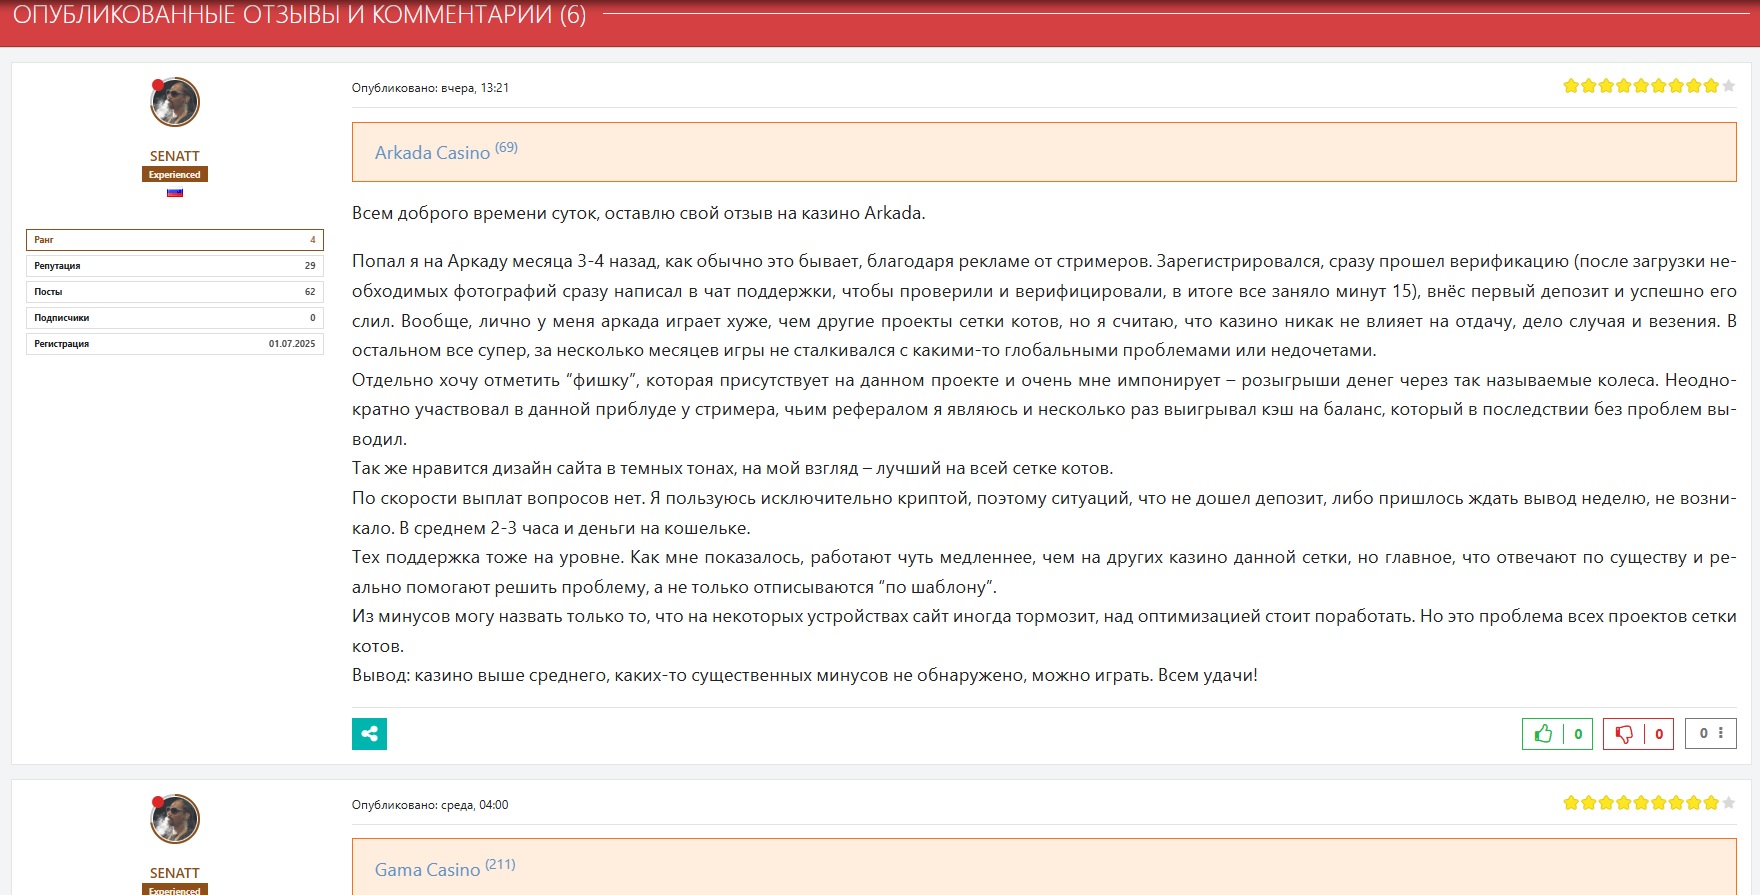
Task: Like the Arkada review with thumbs up
Action: pos(1544,734)
